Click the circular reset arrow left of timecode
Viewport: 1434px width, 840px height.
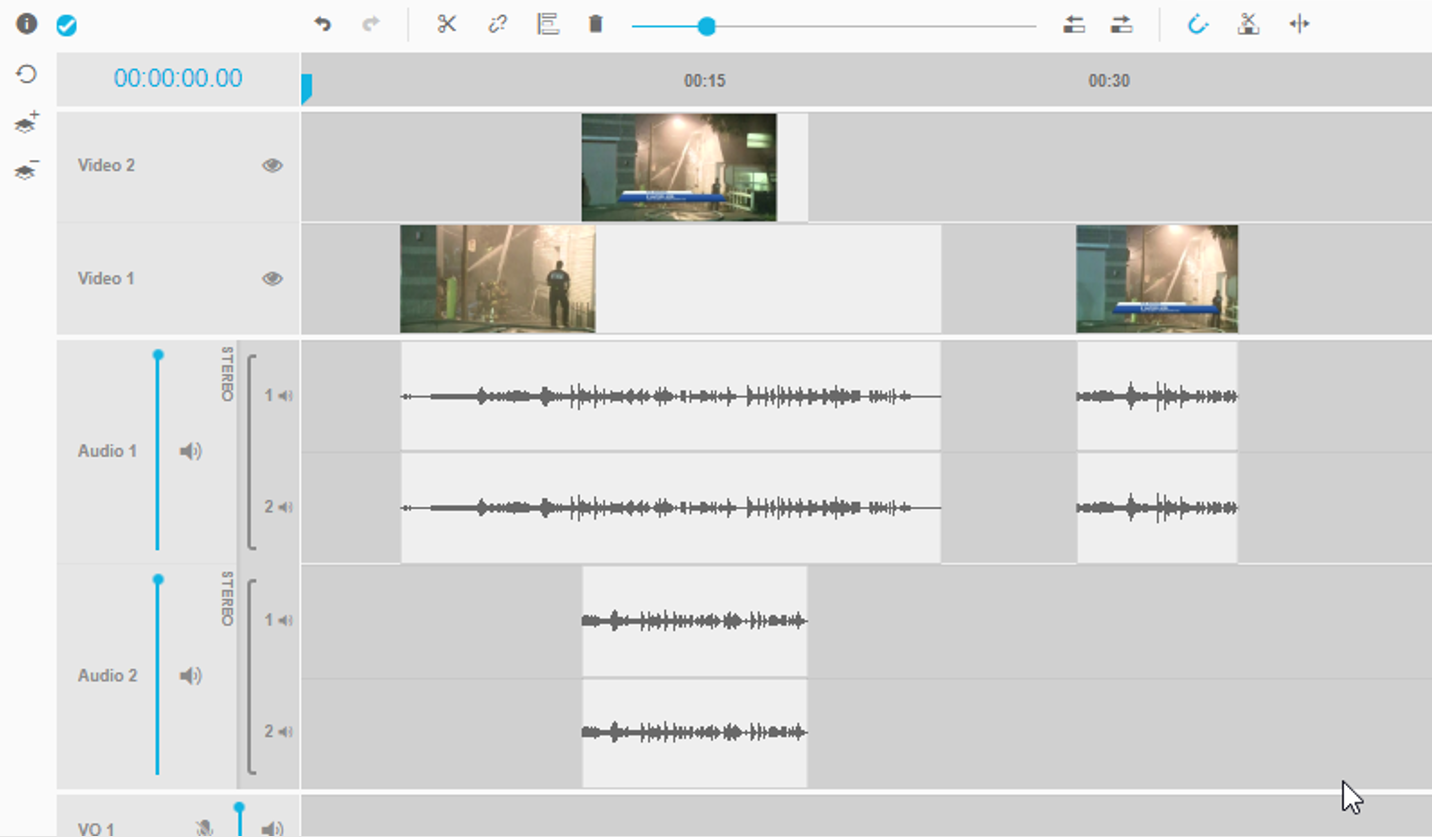pyautogui.click(x=27, y=75)
